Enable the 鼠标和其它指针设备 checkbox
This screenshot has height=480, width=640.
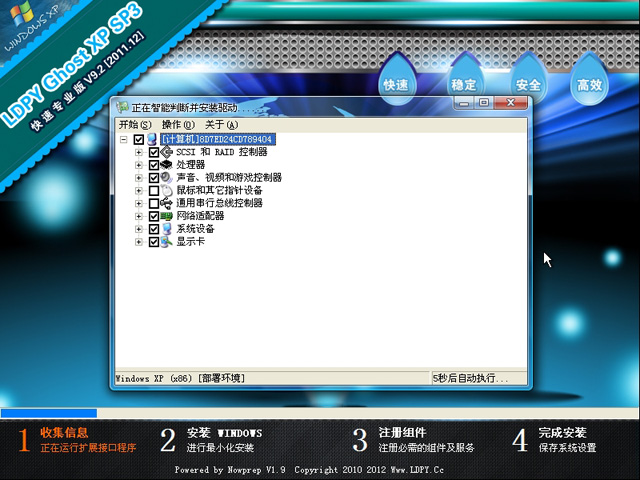[153, 190]
